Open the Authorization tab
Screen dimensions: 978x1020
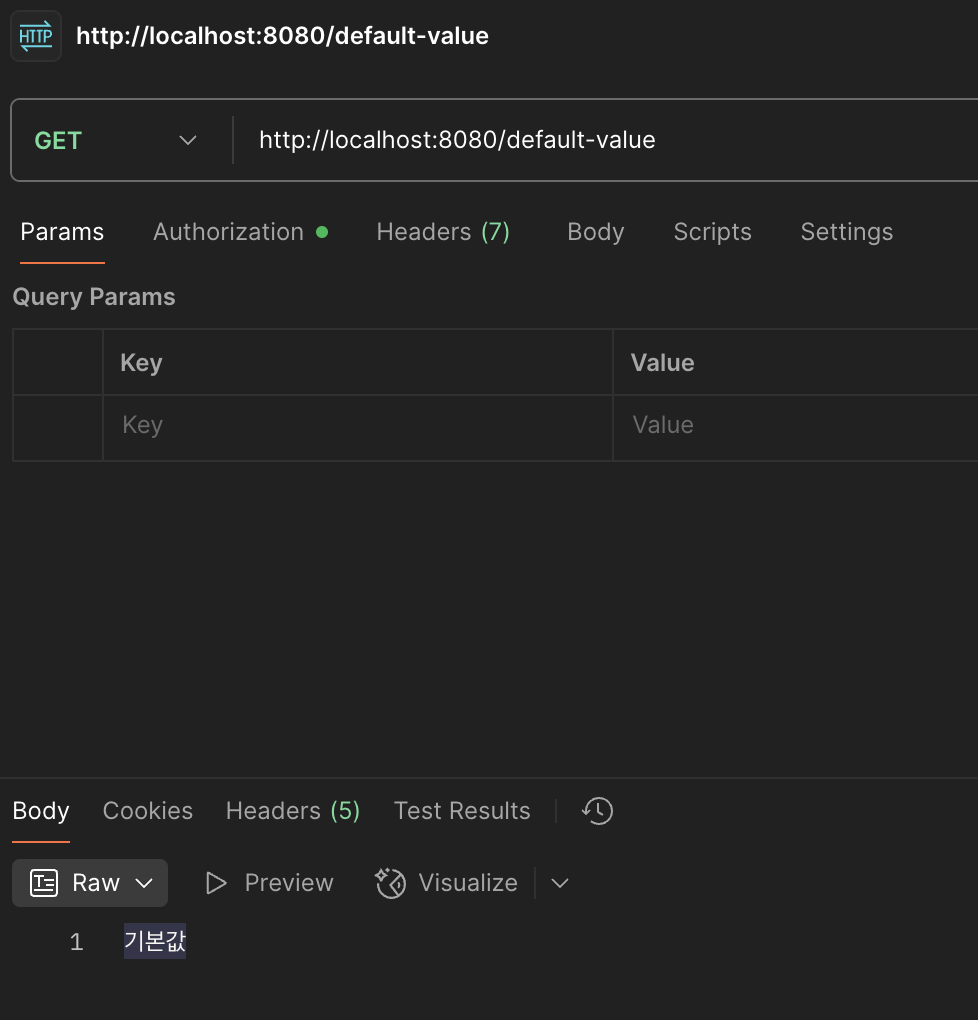[228, 232]
